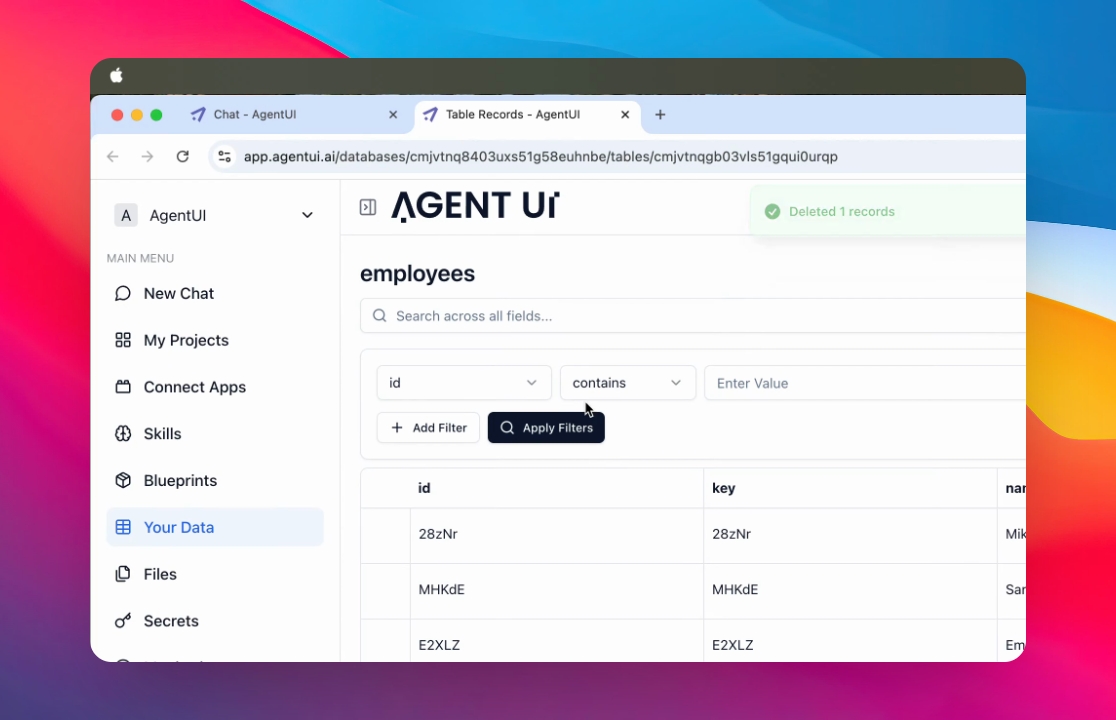Click the Your Data table icon

pos(123,527)
